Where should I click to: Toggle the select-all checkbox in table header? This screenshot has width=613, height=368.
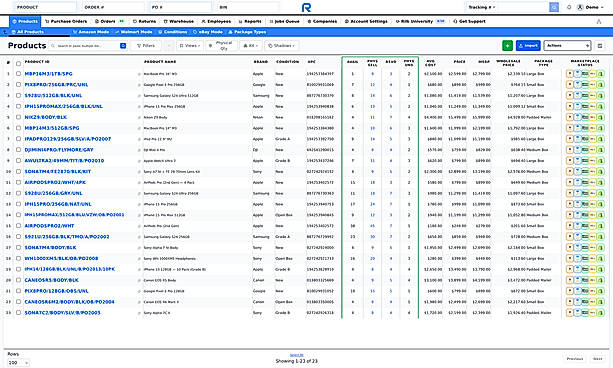point(18,63)
